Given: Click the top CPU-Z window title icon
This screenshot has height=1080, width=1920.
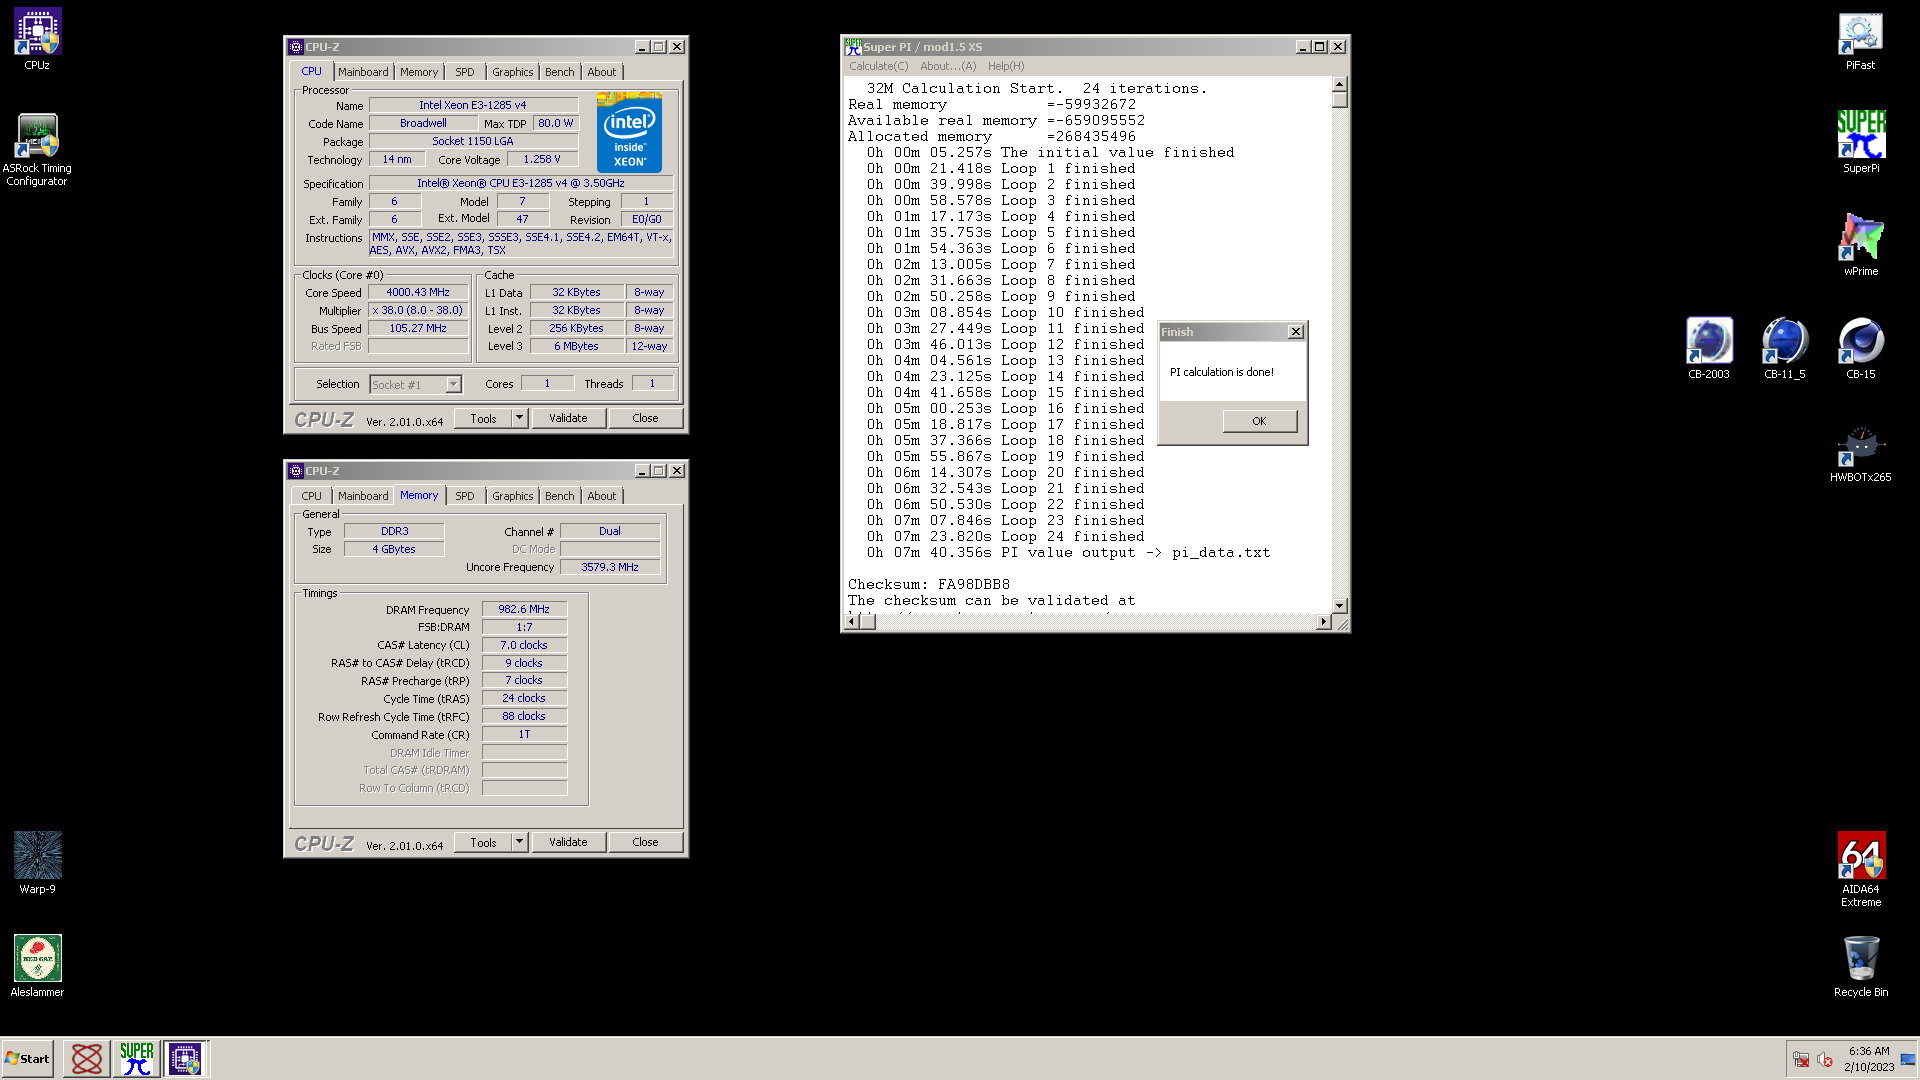Looking at the screenshot, I should (296, 47).
